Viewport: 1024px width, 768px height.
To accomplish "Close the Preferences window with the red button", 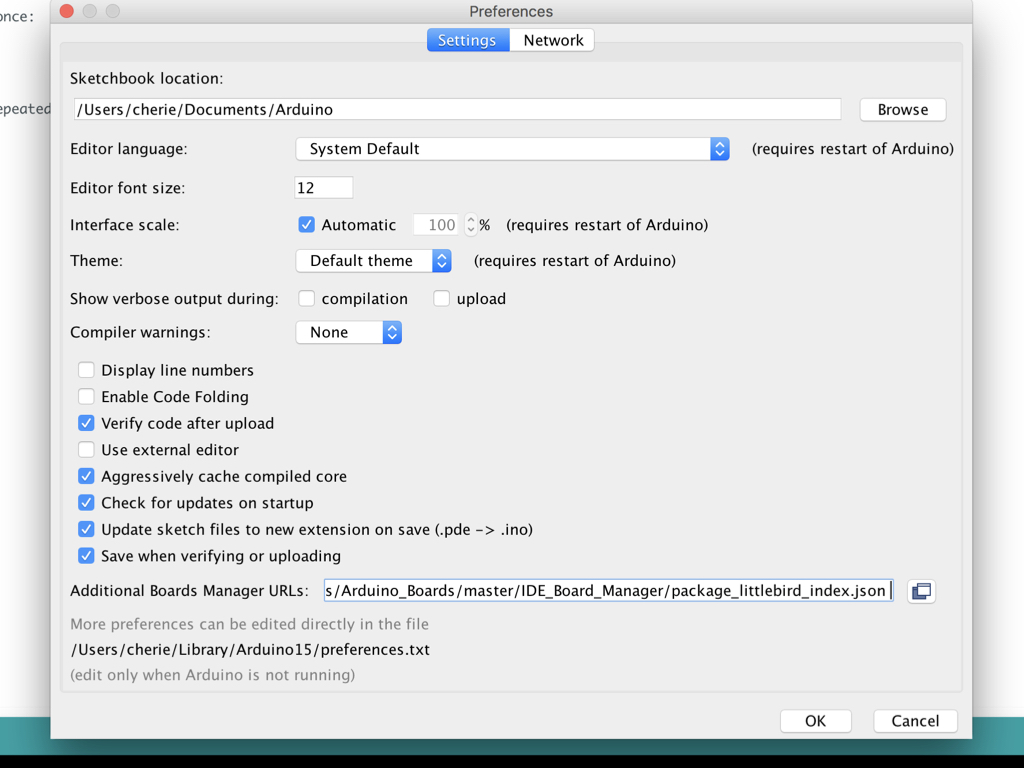I will pos(67,11).
